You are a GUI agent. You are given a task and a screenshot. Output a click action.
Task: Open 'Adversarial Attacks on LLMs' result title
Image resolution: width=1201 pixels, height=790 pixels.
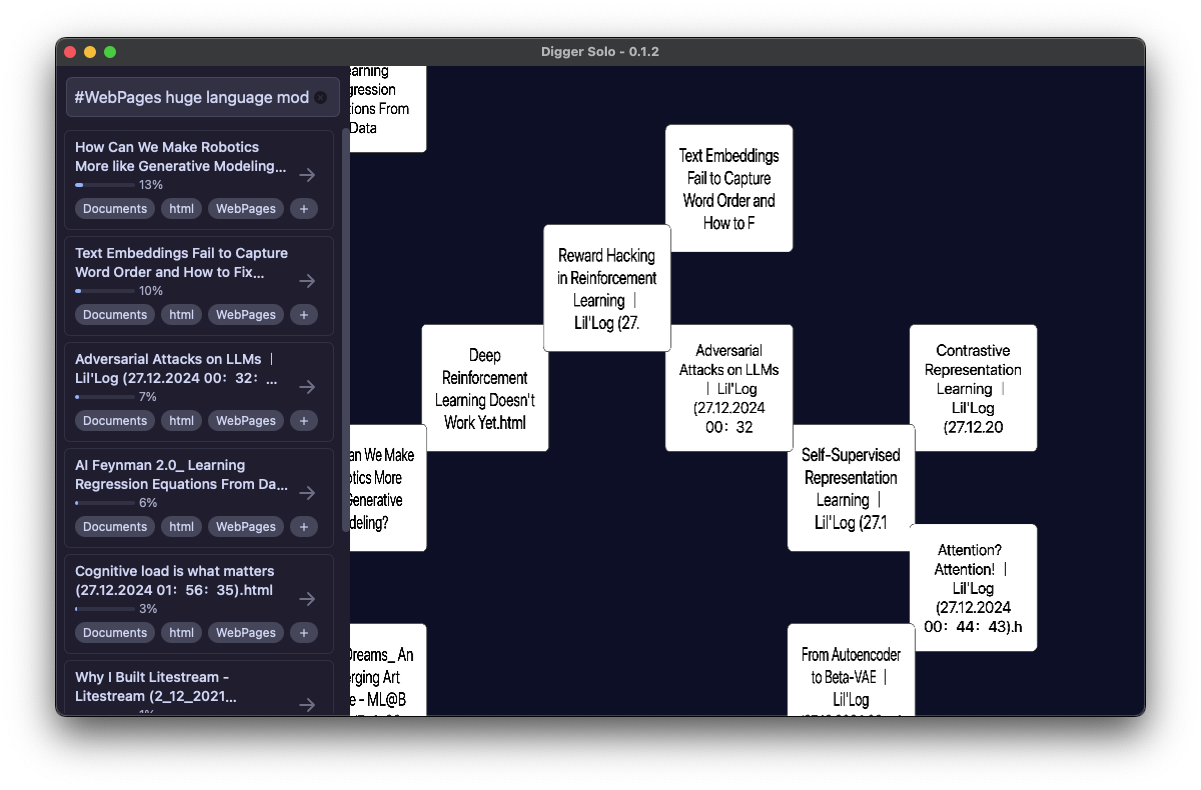click(x=177, y=369)
